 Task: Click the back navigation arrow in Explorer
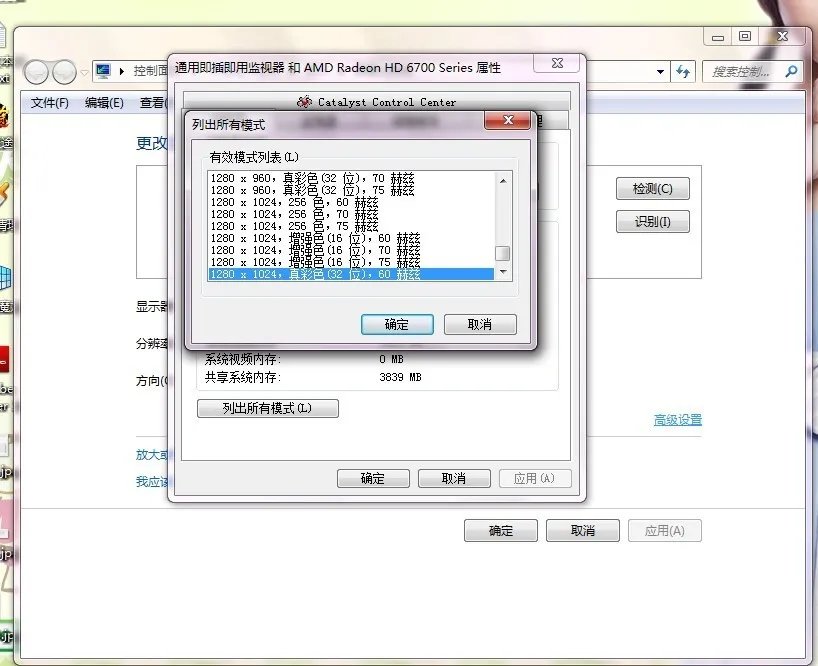[37, 72]
